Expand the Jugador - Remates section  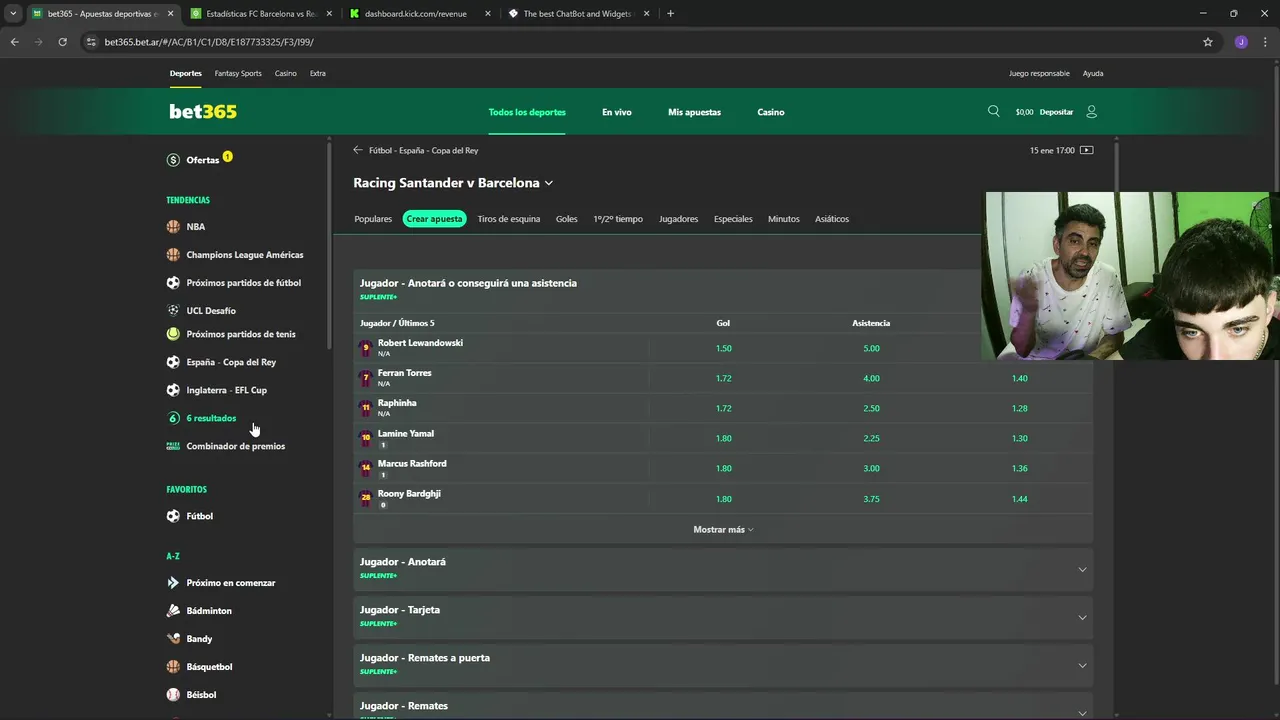pyautogui.click(x=723, y=706)
